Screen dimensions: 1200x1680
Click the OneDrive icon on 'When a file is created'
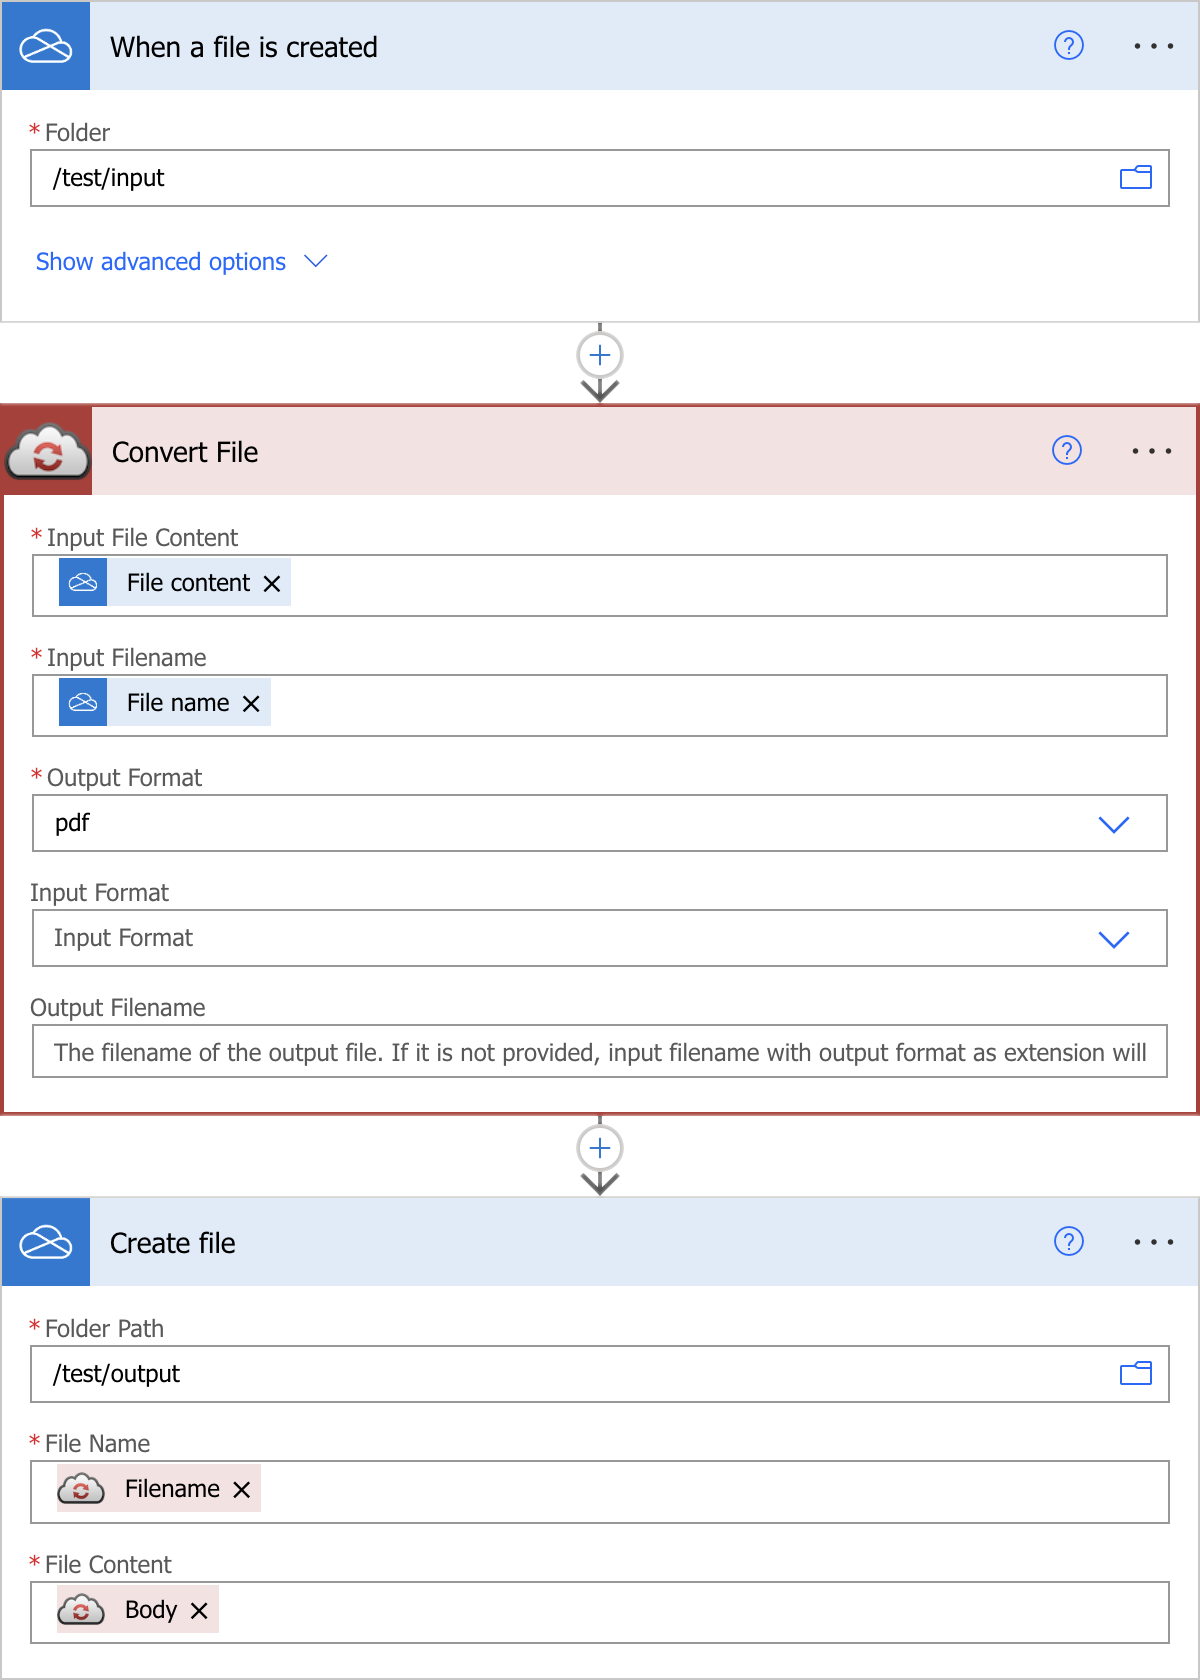(46, 46)
